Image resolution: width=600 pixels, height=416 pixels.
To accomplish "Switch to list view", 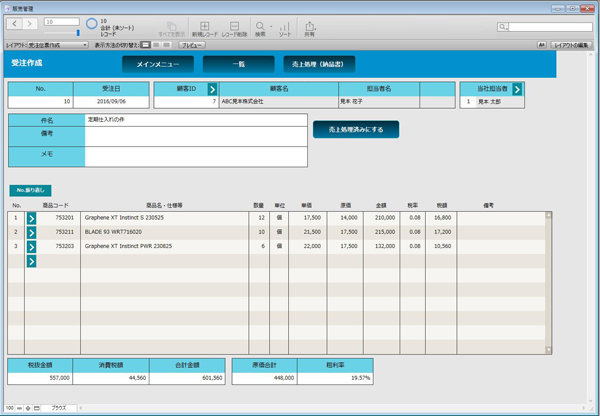I will [156, 45].
